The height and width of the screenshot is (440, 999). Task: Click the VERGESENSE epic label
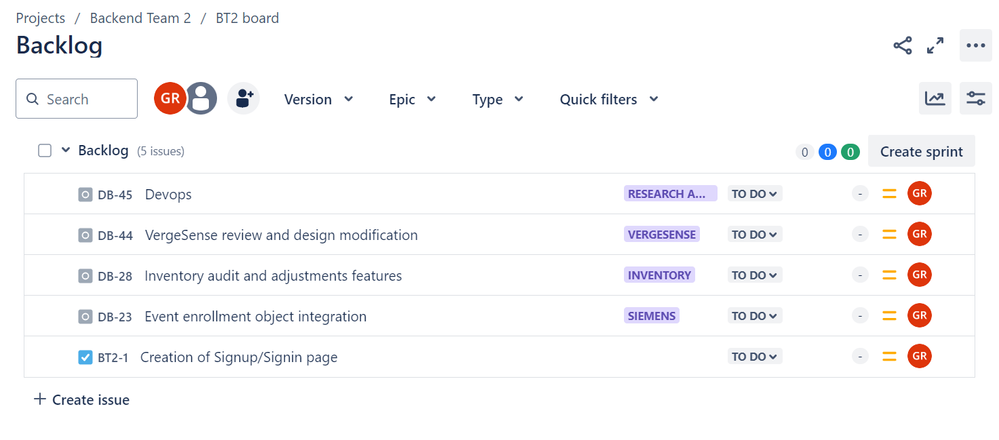[662, 235]
